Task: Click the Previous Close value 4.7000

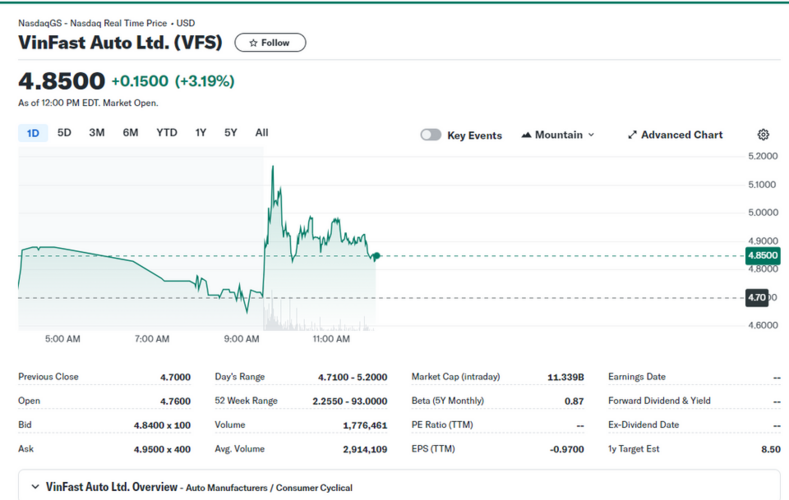Action: tap(175, 377)
